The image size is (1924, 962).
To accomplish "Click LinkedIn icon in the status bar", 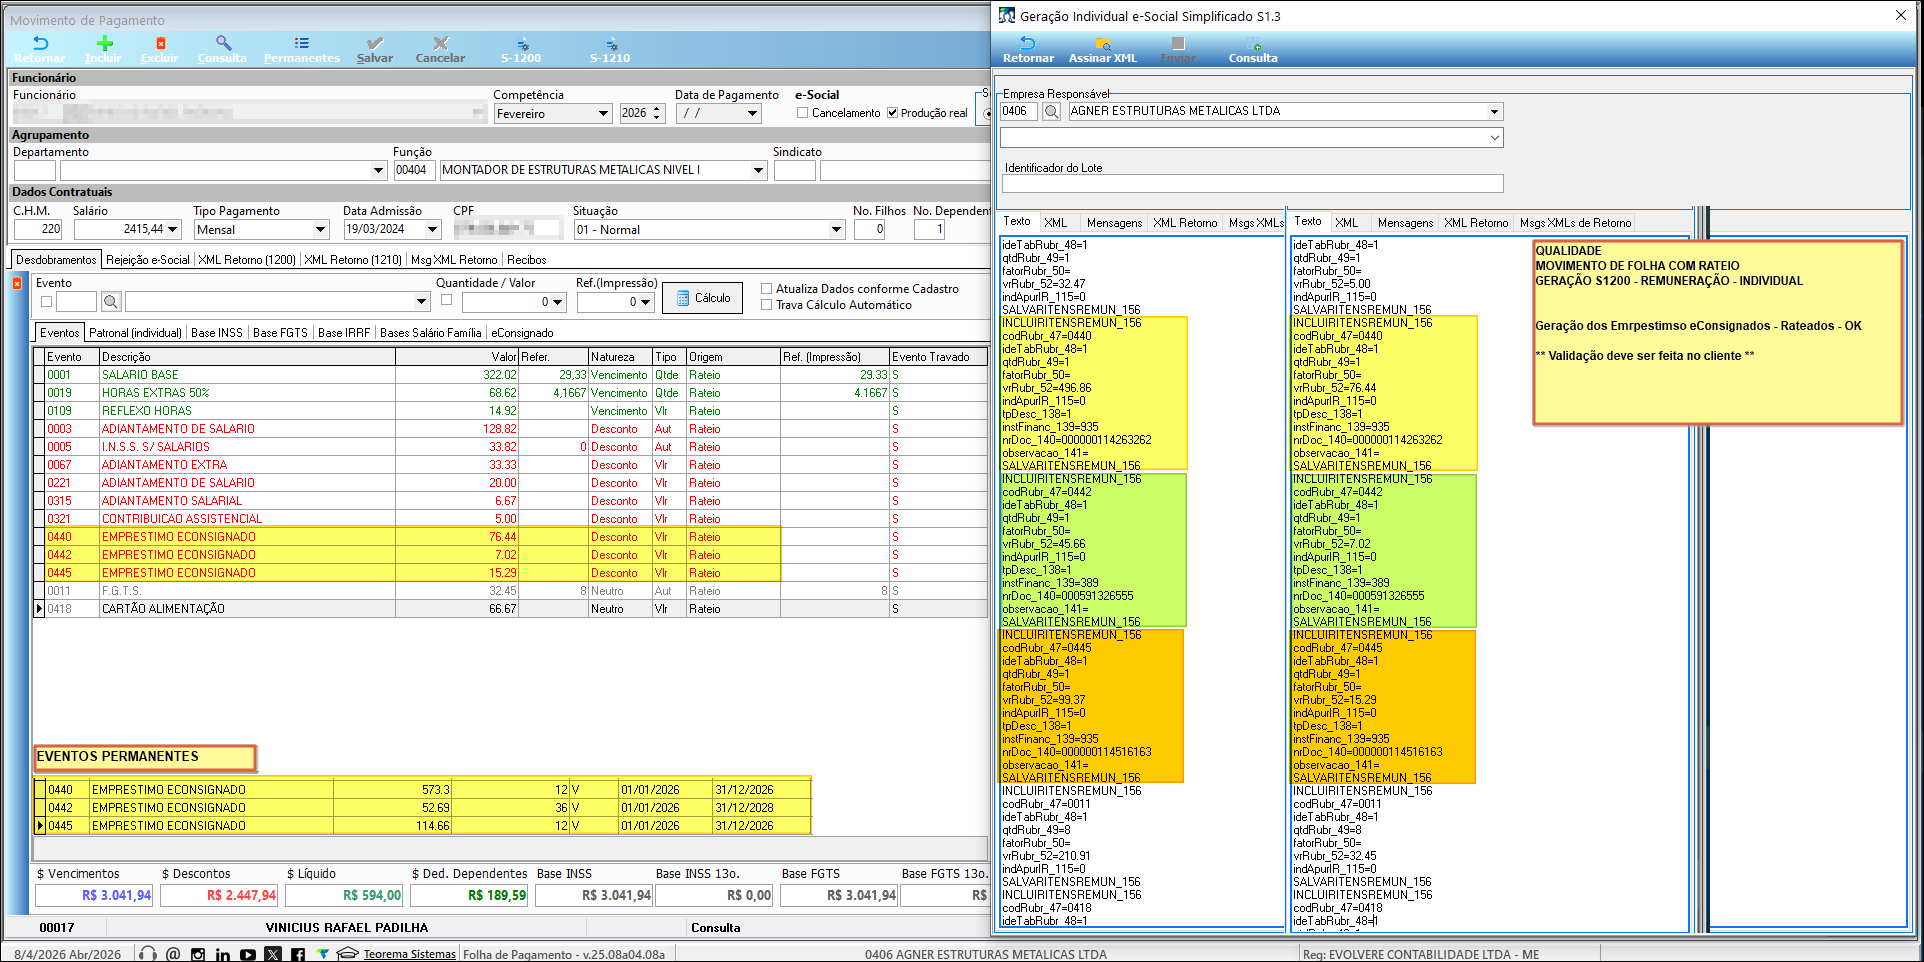I will pyautogui.click(x=223, y=955).
